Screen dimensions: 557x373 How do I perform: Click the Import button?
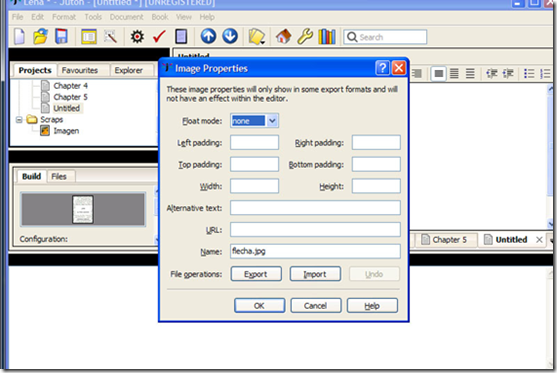(315, 274)
